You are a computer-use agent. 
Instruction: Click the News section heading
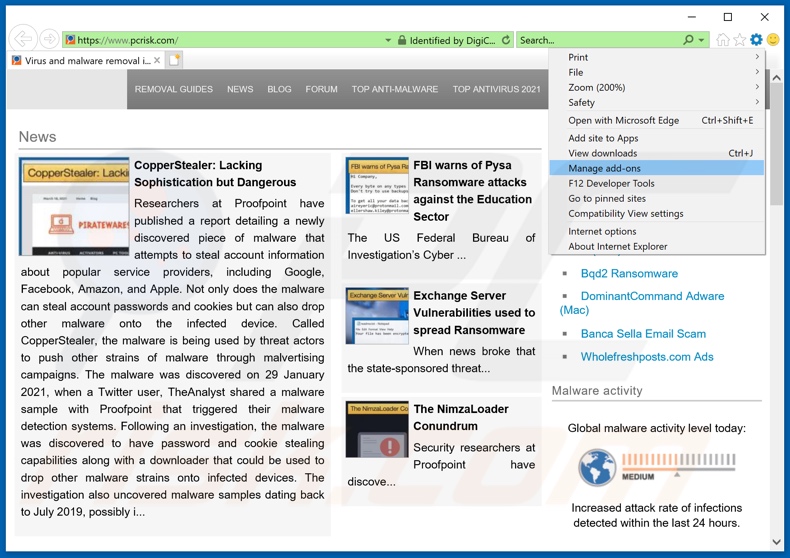pos(37,137)
